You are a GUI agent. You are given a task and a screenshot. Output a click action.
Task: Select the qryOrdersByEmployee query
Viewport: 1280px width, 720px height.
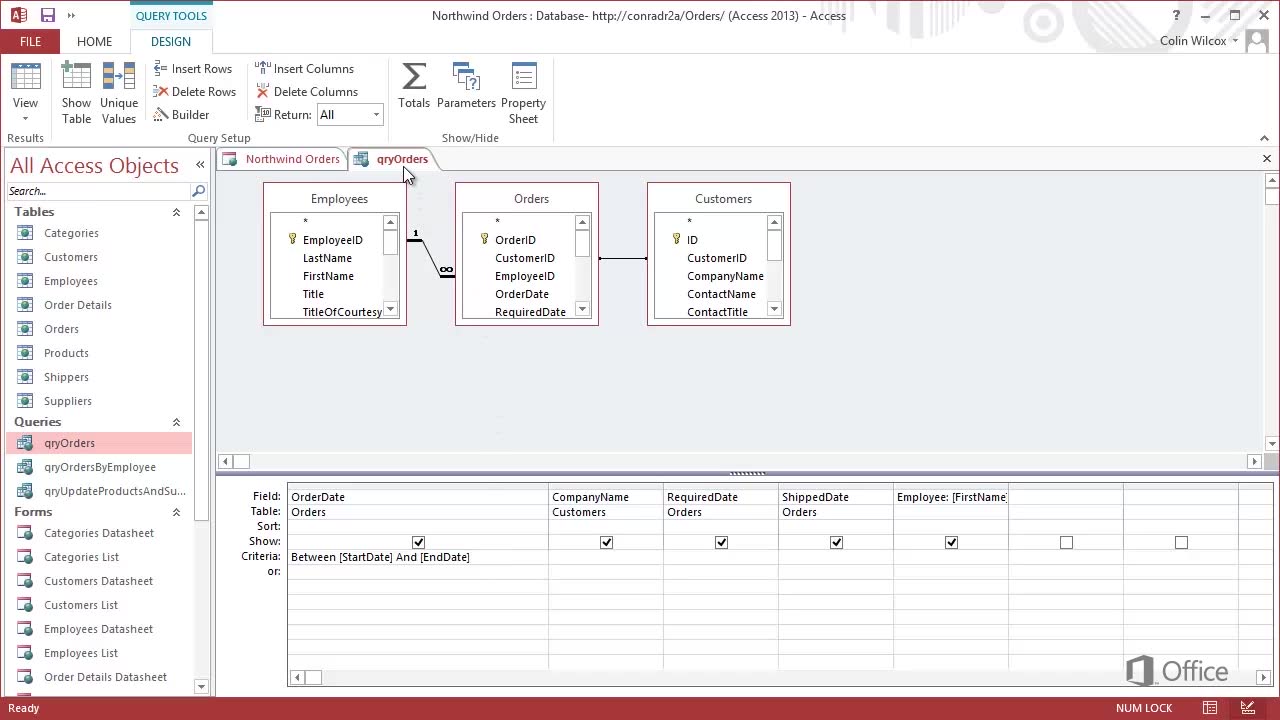(98, 467)
